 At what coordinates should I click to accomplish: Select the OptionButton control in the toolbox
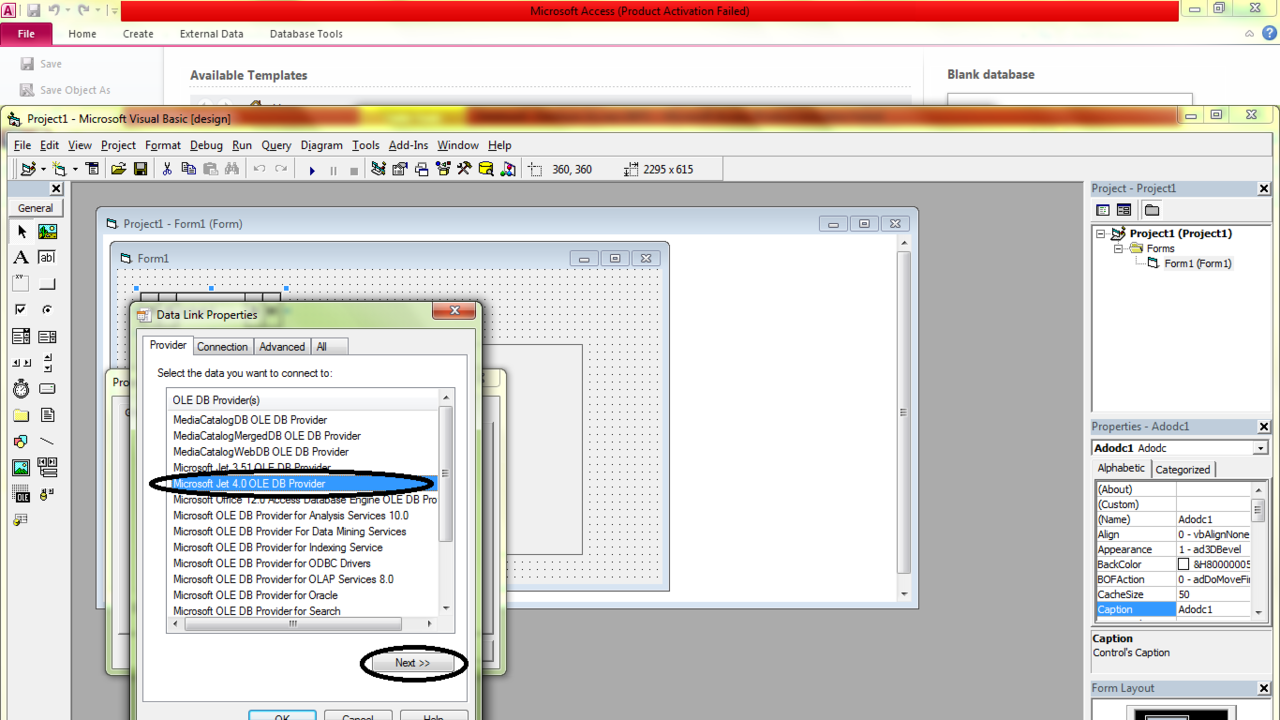[47, 310]
